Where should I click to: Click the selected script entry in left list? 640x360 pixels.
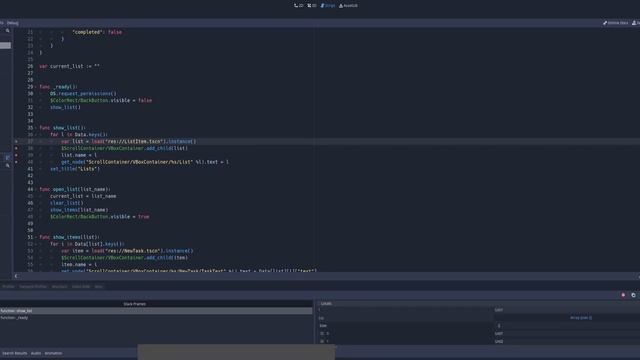5,45
